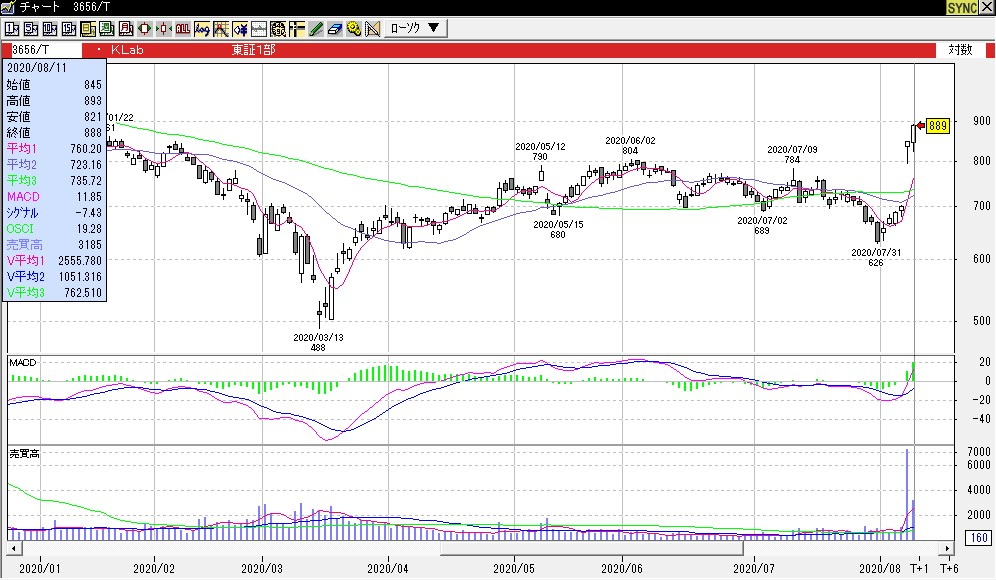
Task: Toggle the 対数 scale label
Action: tap(959, 49)
